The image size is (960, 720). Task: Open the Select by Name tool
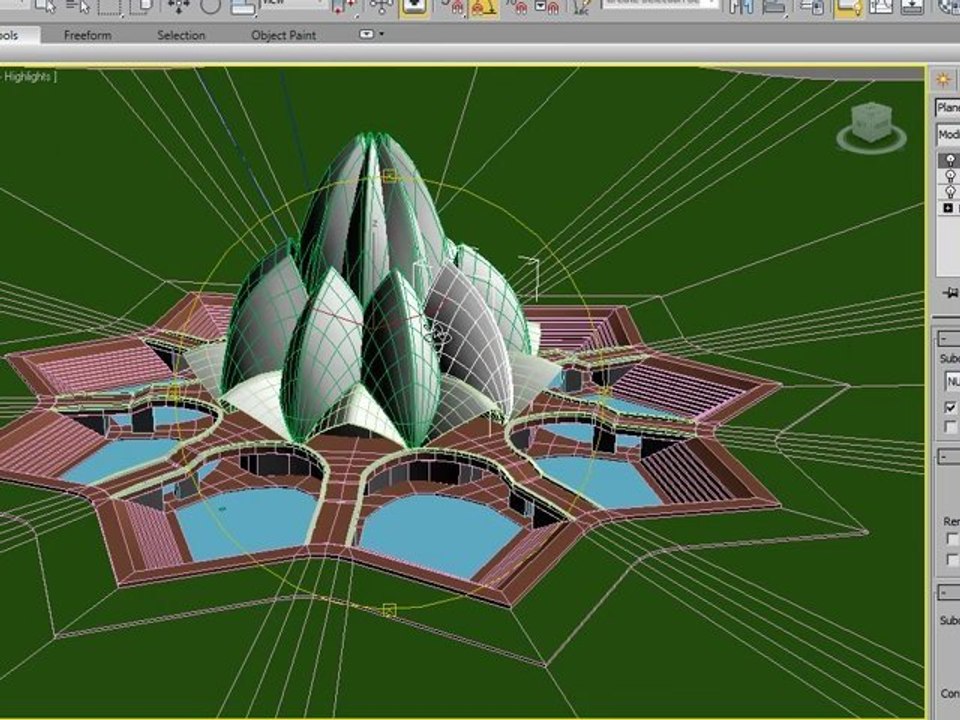point(78,6)
